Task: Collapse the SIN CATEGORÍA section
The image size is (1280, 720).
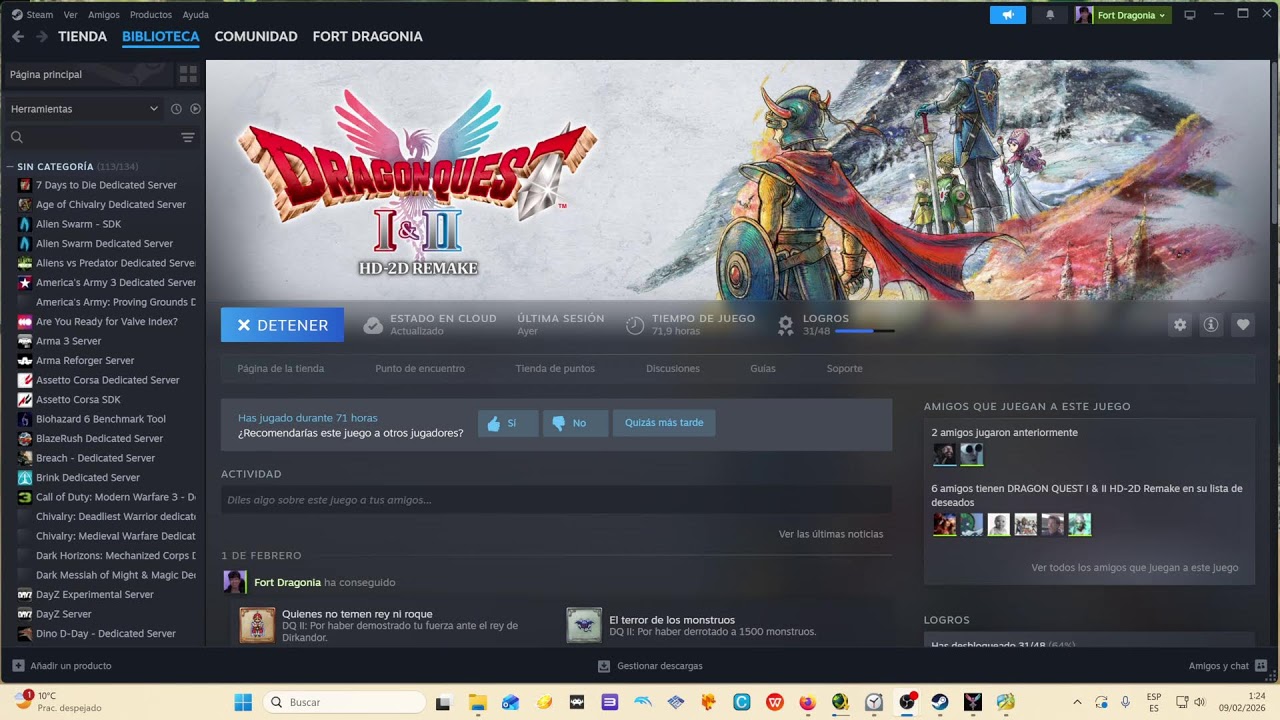Action: pos(10,167)
